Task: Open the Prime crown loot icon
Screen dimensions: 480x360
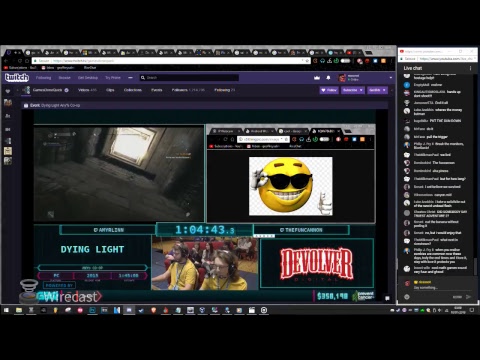Action: point(317,78)
